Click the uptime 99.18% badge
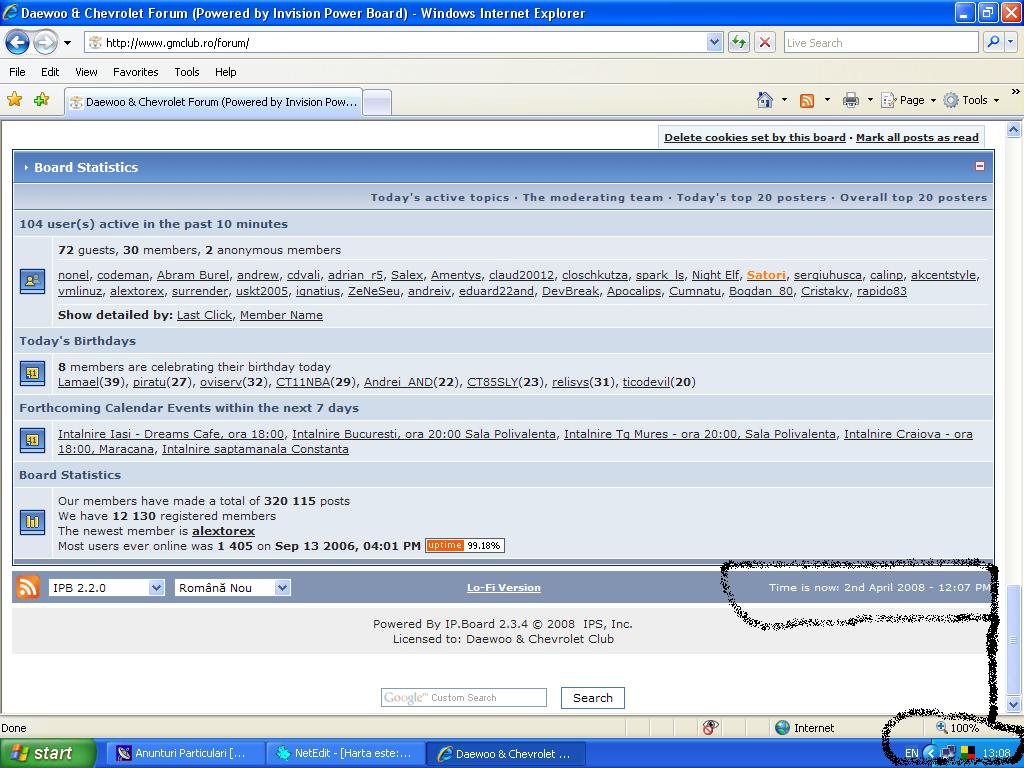Viewport: 1024px width, 768px height. (x=464, y=545)
